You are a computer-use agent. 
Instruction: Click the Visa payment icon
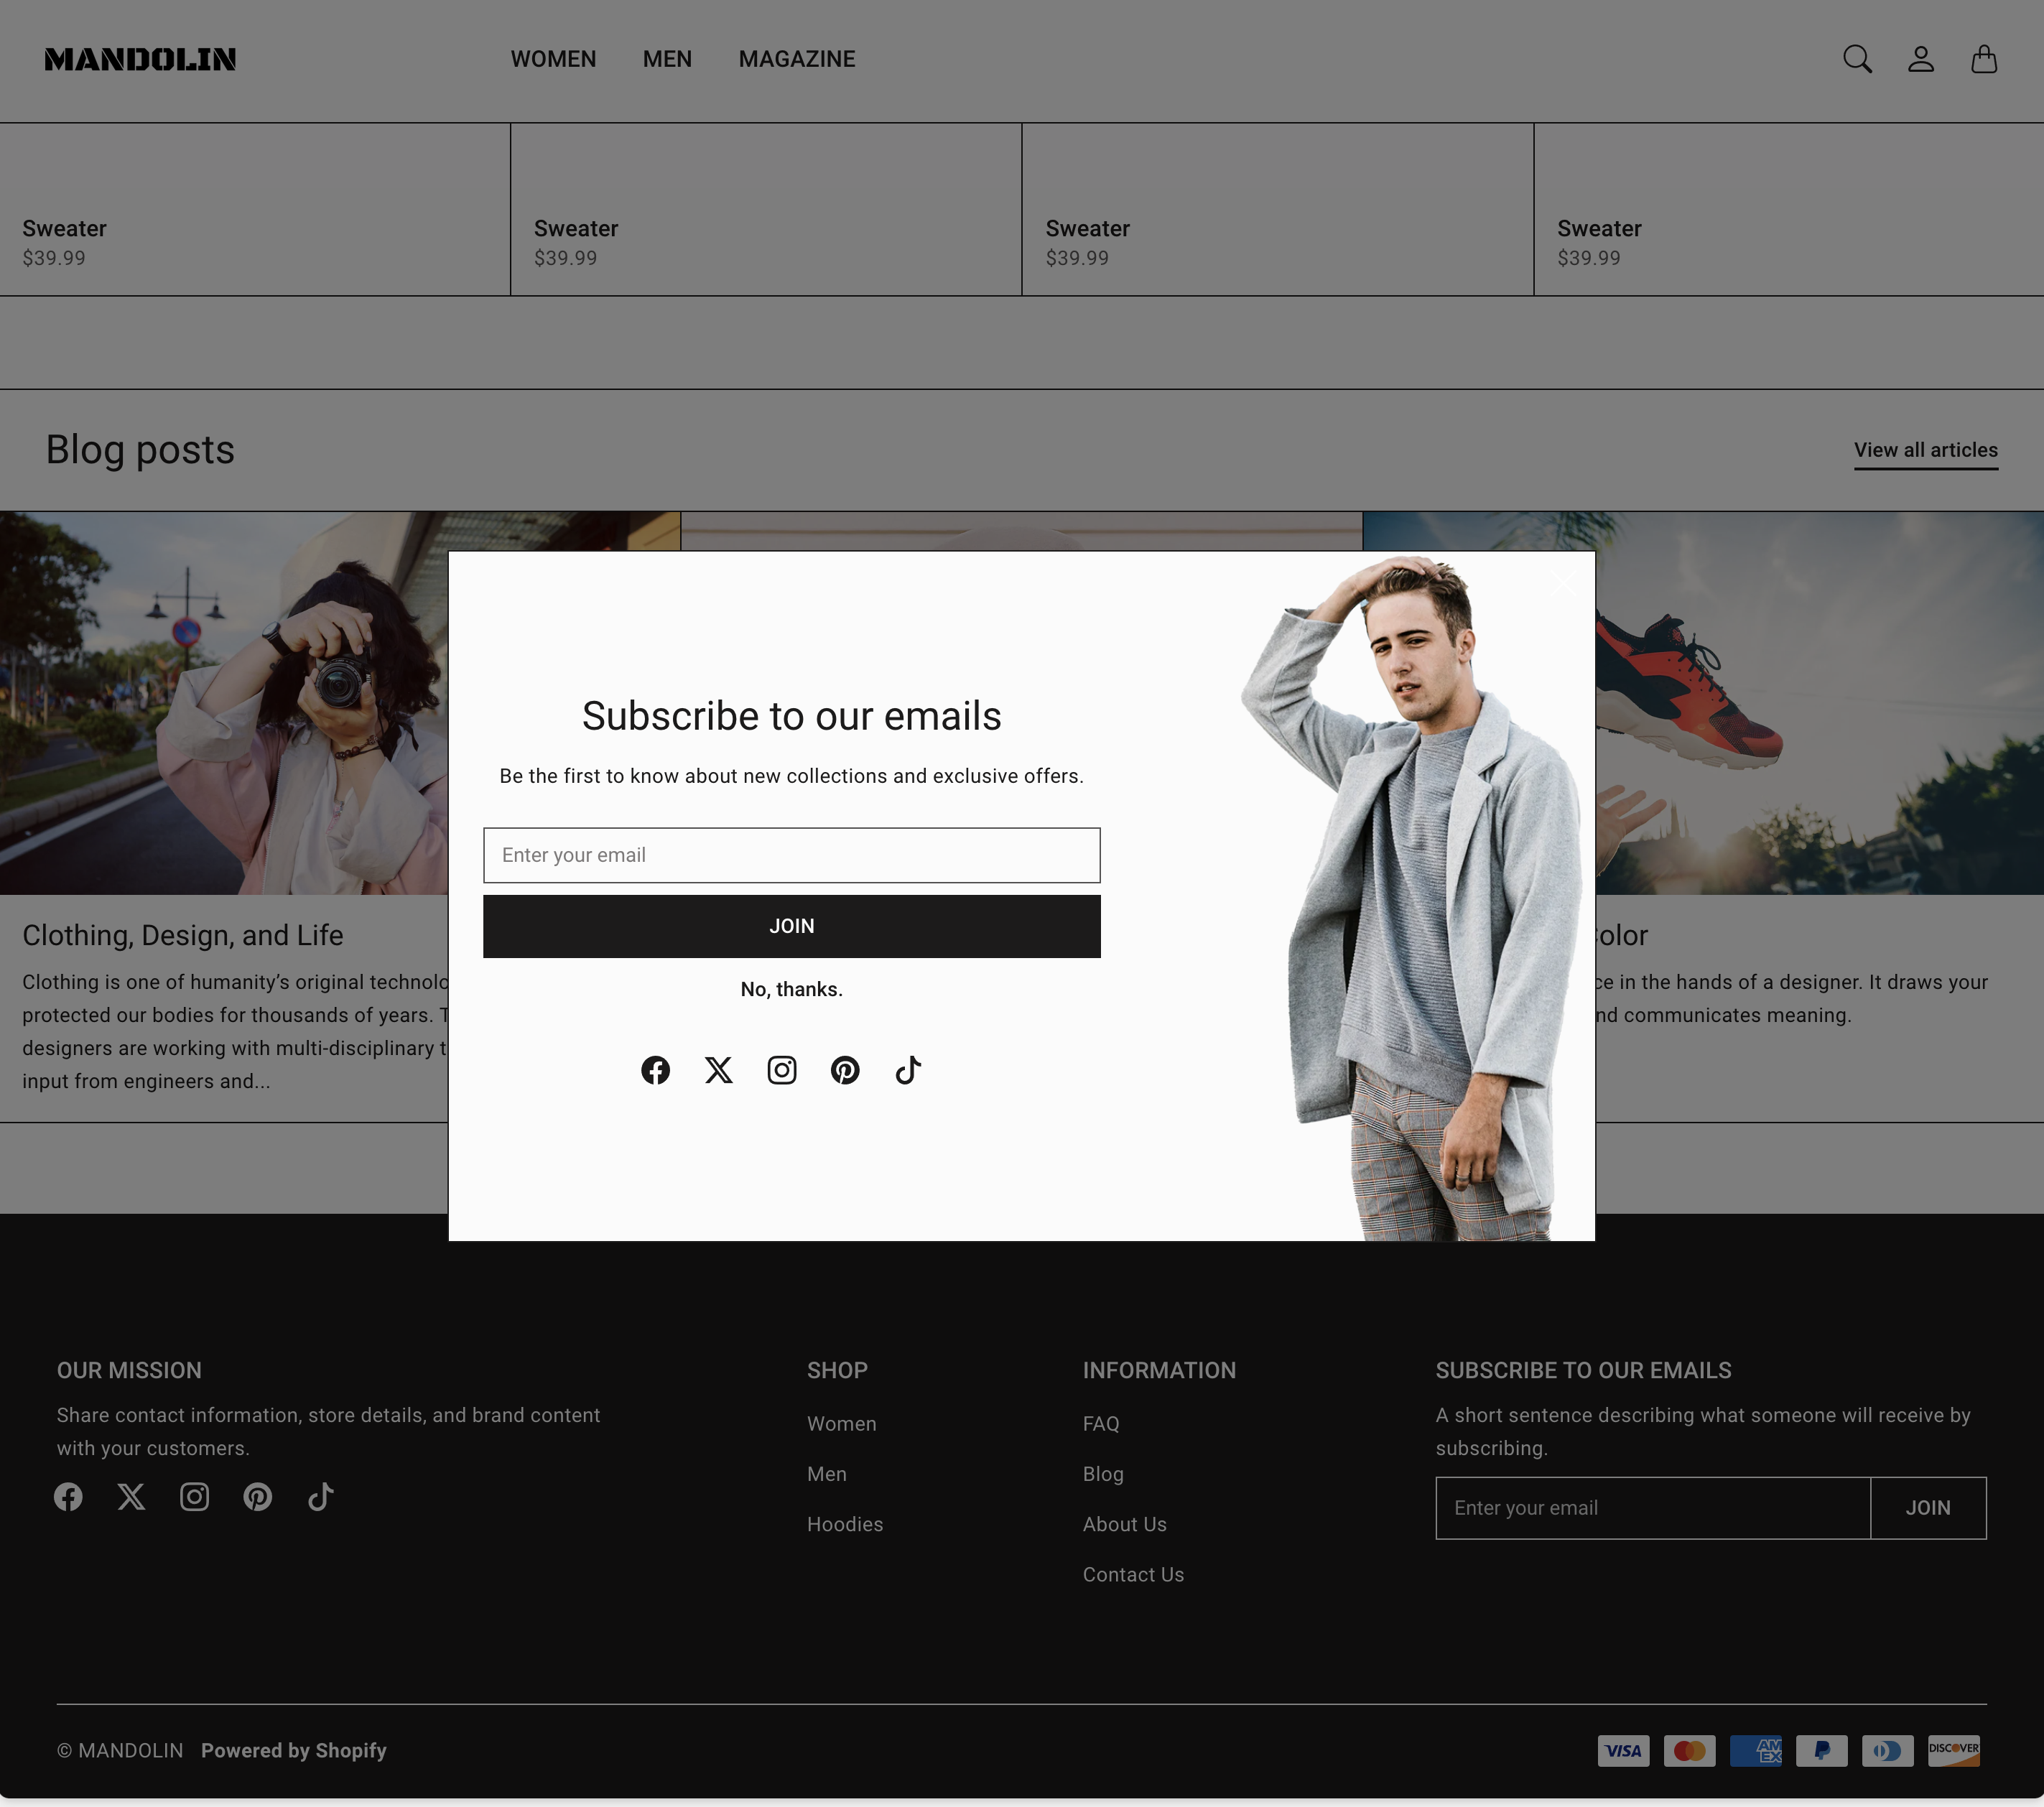[x=1623, y=1751]
